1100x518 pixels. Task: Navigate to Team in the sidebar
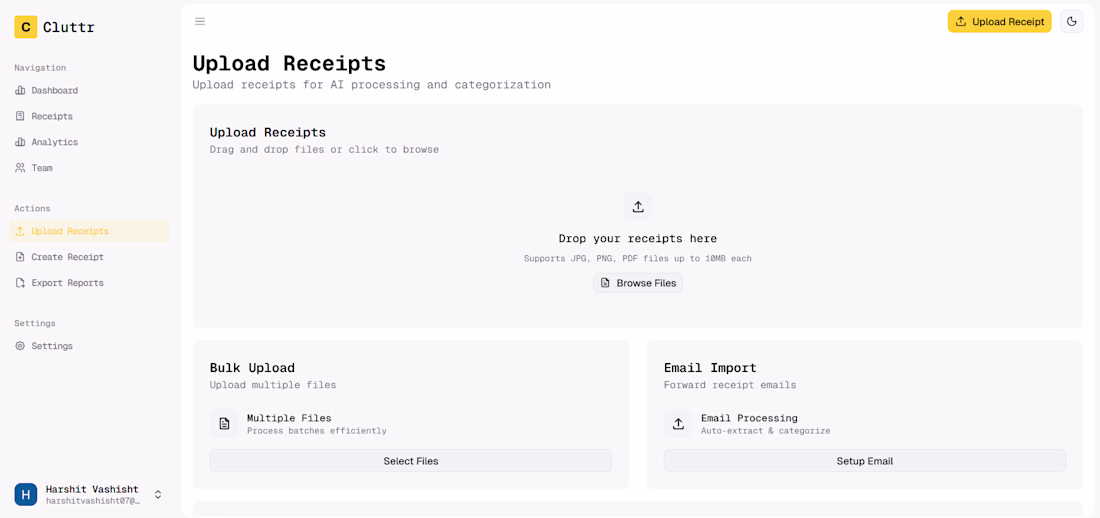tap(41, 168)
